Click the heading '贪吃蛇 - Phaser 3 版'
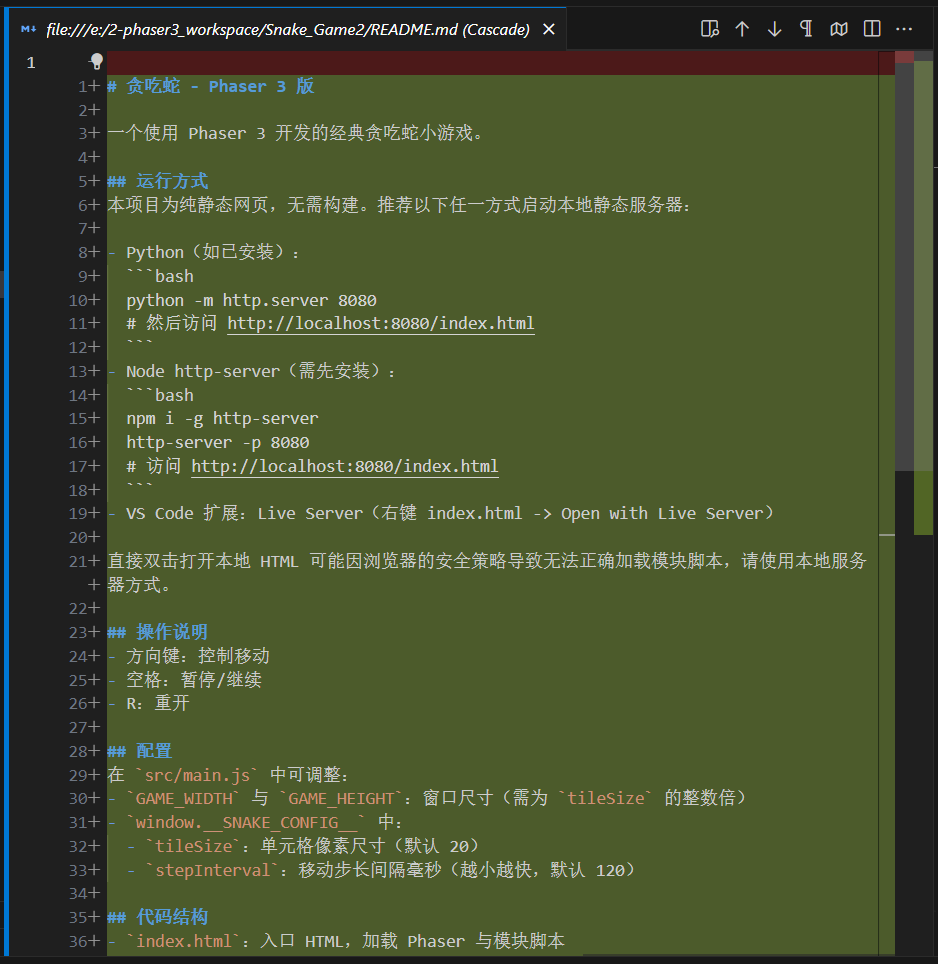This screenshot has height=964, width=938. click(220, 86)
